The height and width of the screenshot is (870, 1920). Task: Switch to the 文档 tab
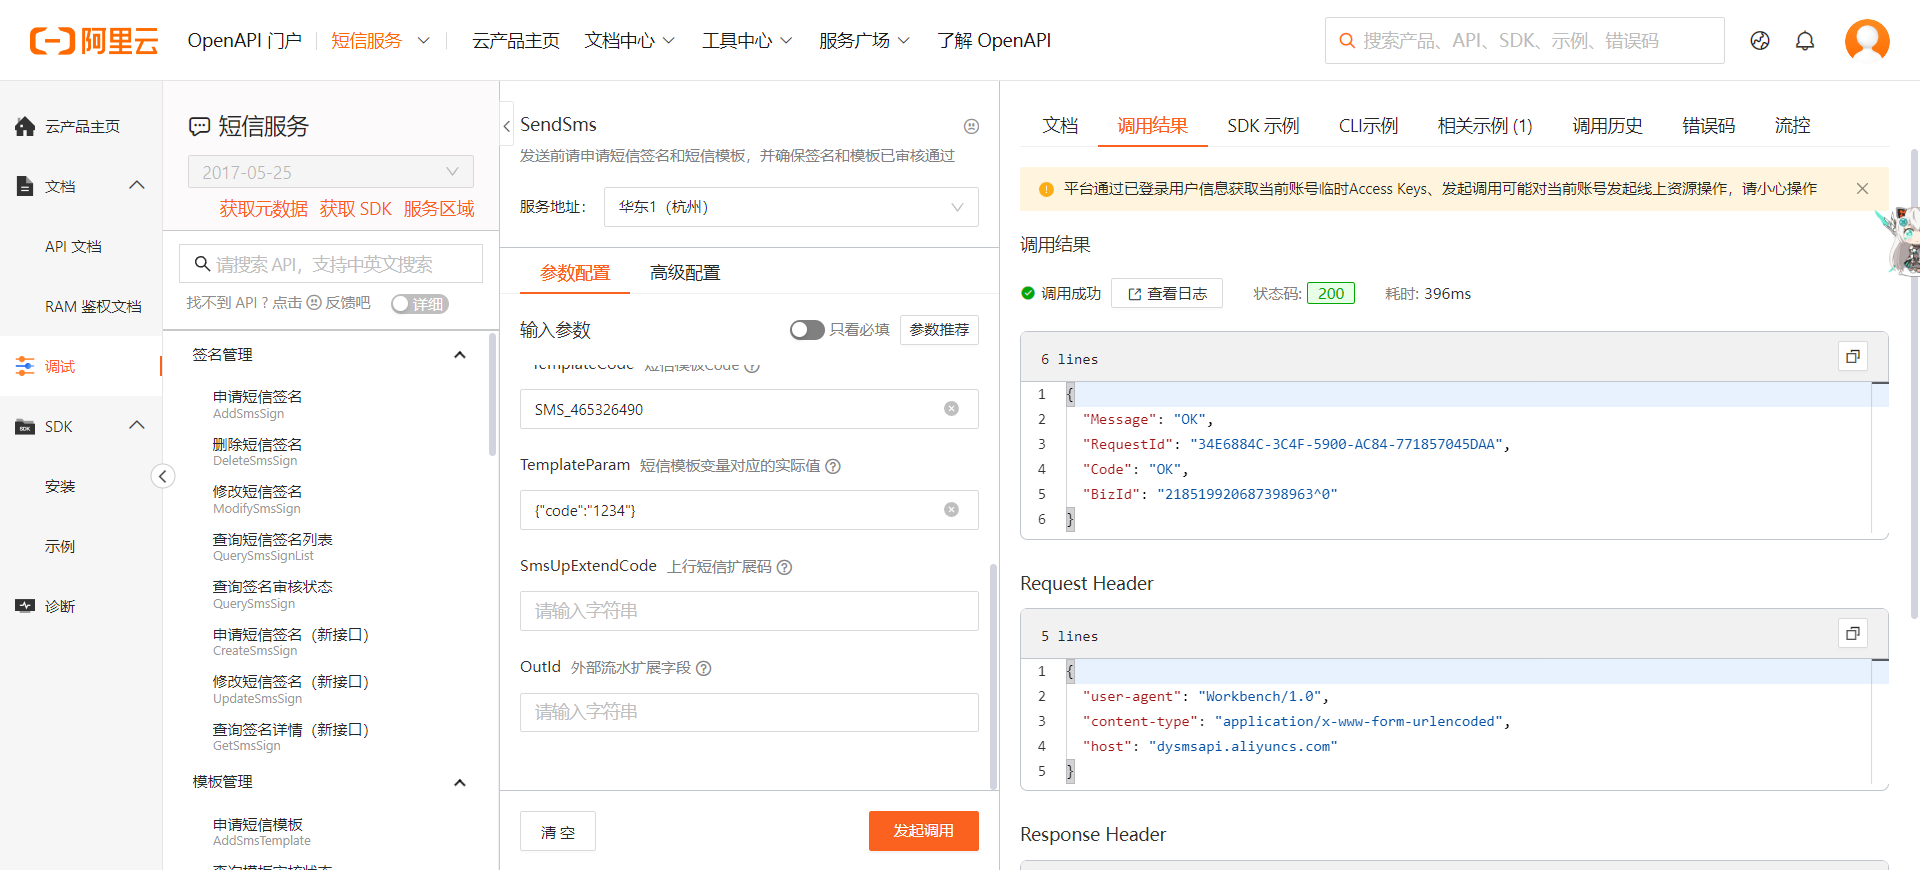1060,126
